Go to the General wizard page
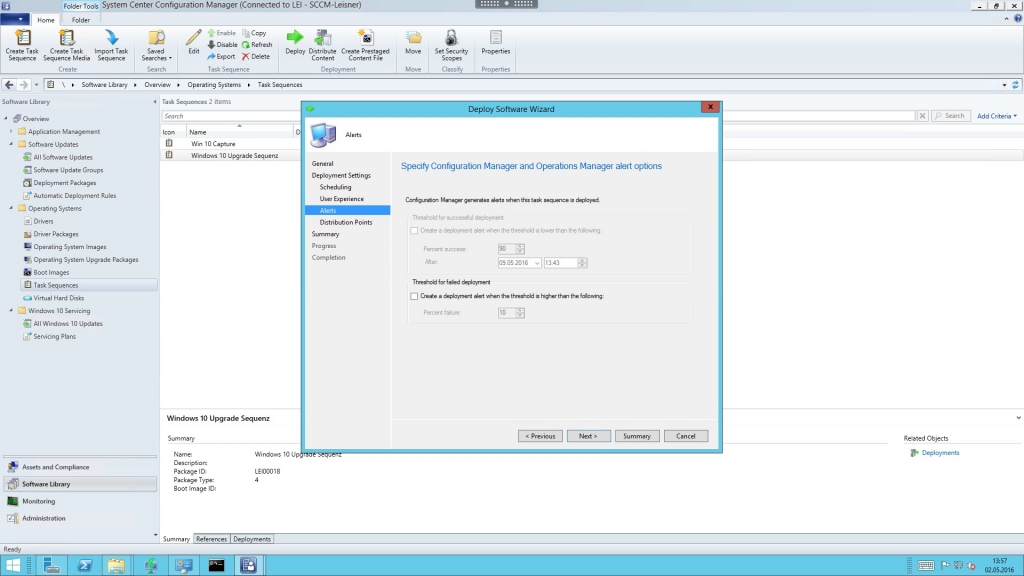 (322, 163)
